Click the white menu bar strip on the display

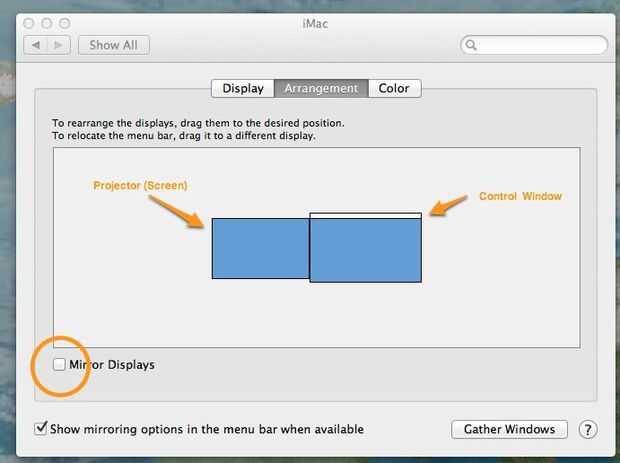pyautogui.click(x=365, y=215)
